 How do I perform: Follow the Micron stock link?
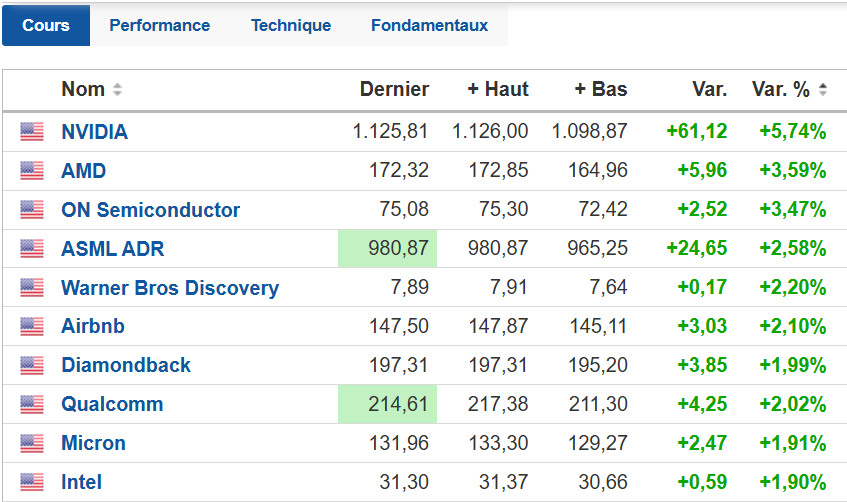(94, 443)
